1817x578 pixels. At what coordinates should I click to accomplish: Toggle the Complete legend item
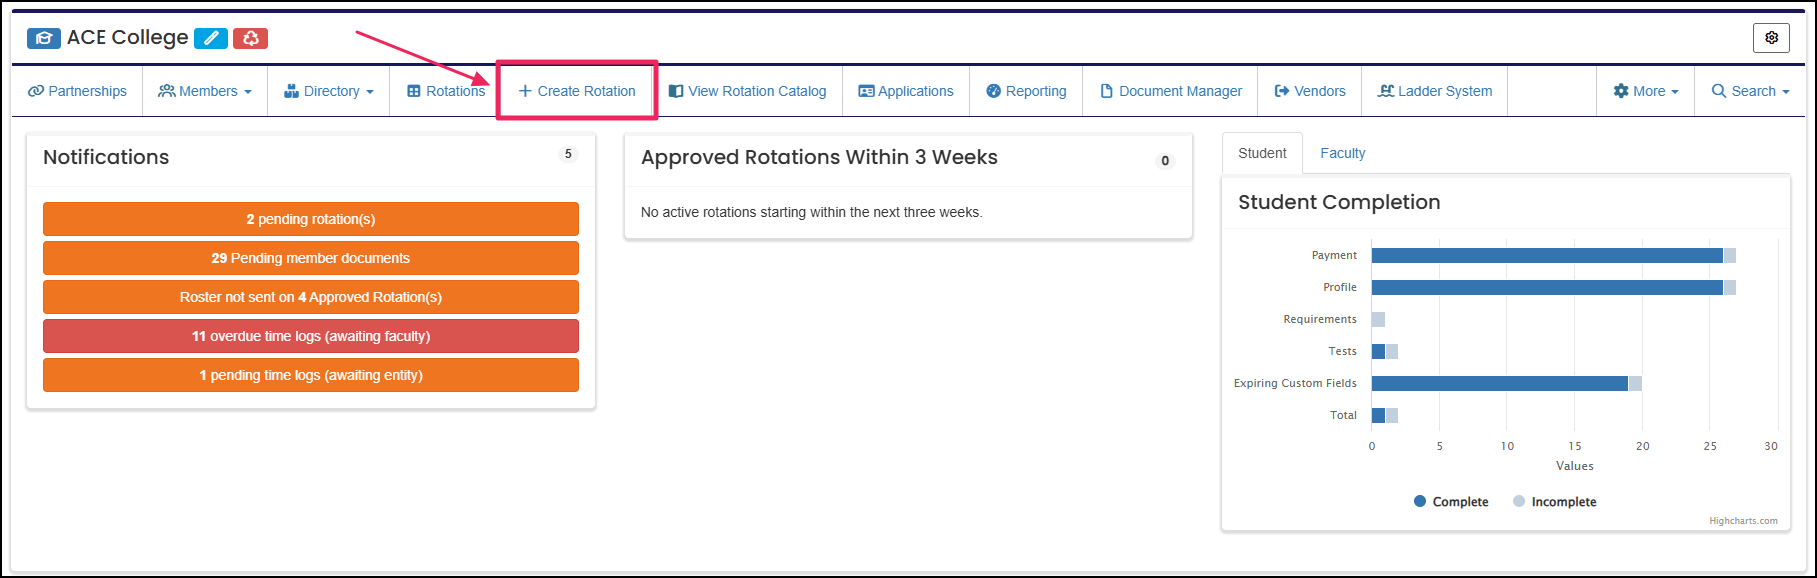[1451, 502]
